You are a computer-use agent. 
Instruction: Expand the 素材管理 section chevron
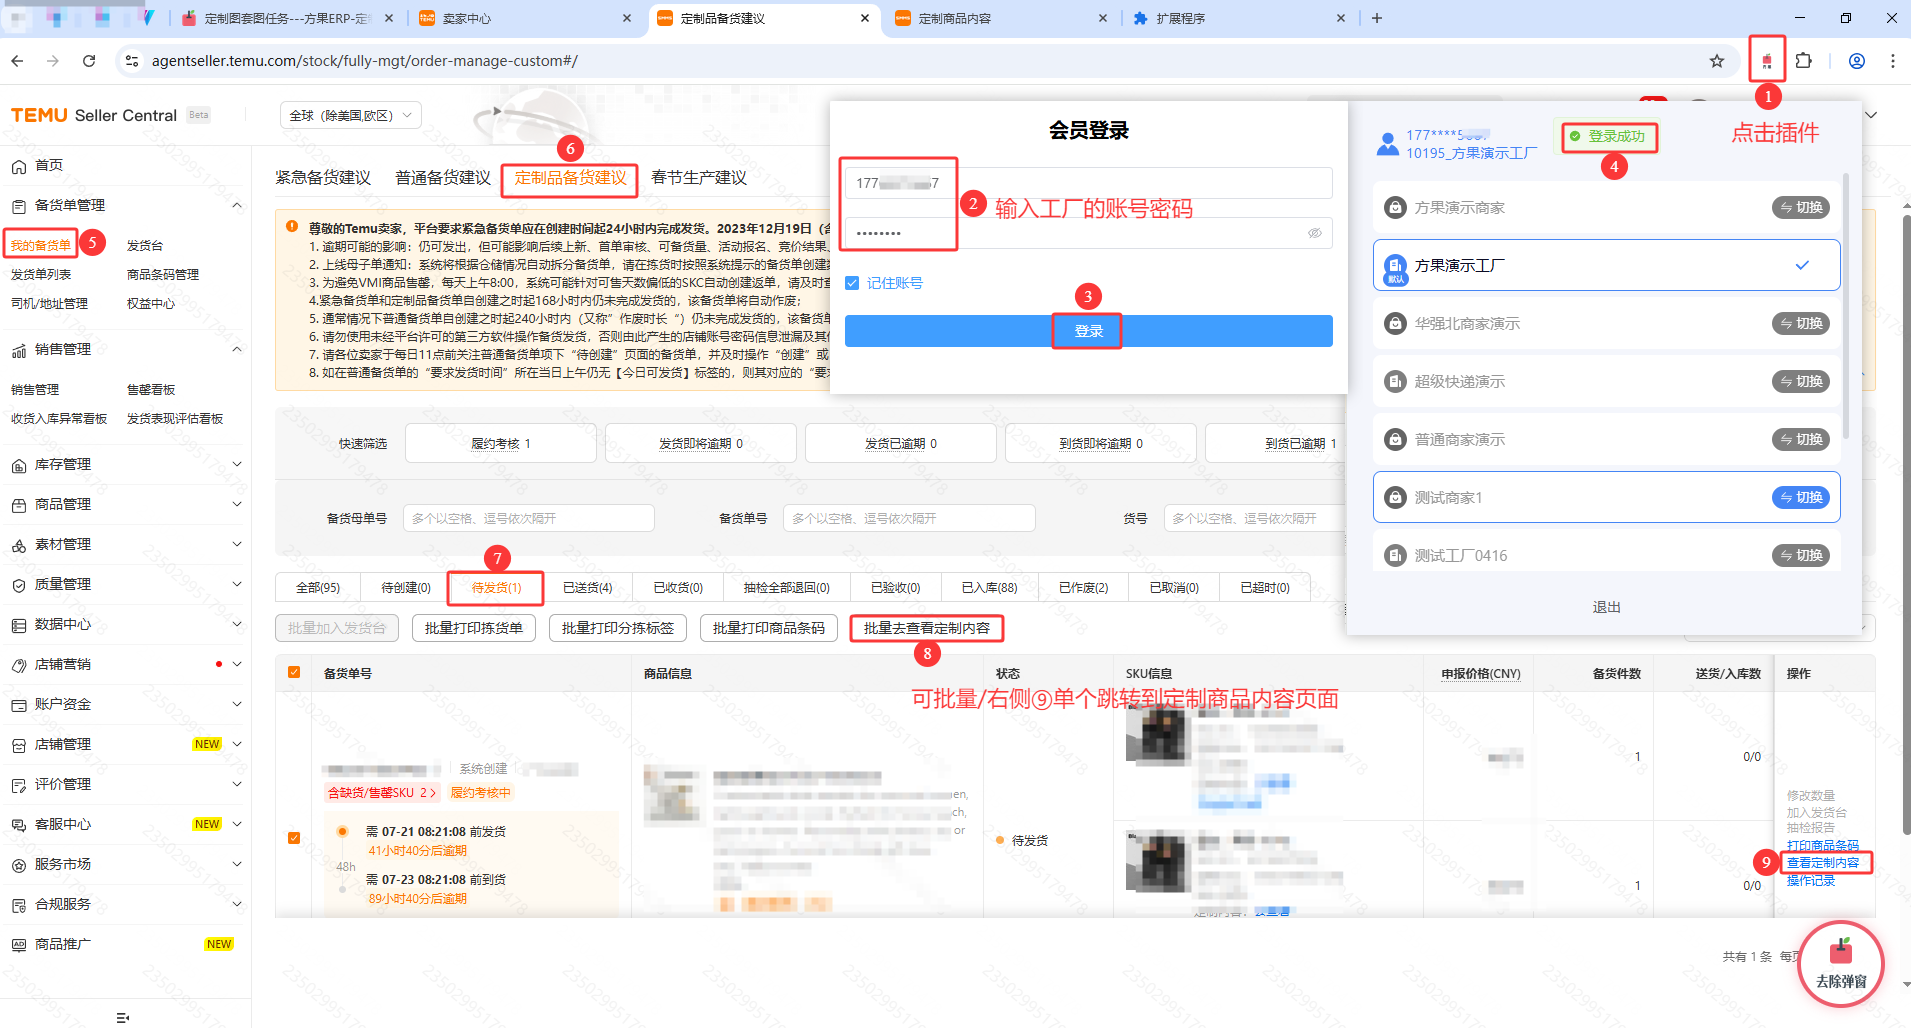pyautogui.click(x=237, y=545)
